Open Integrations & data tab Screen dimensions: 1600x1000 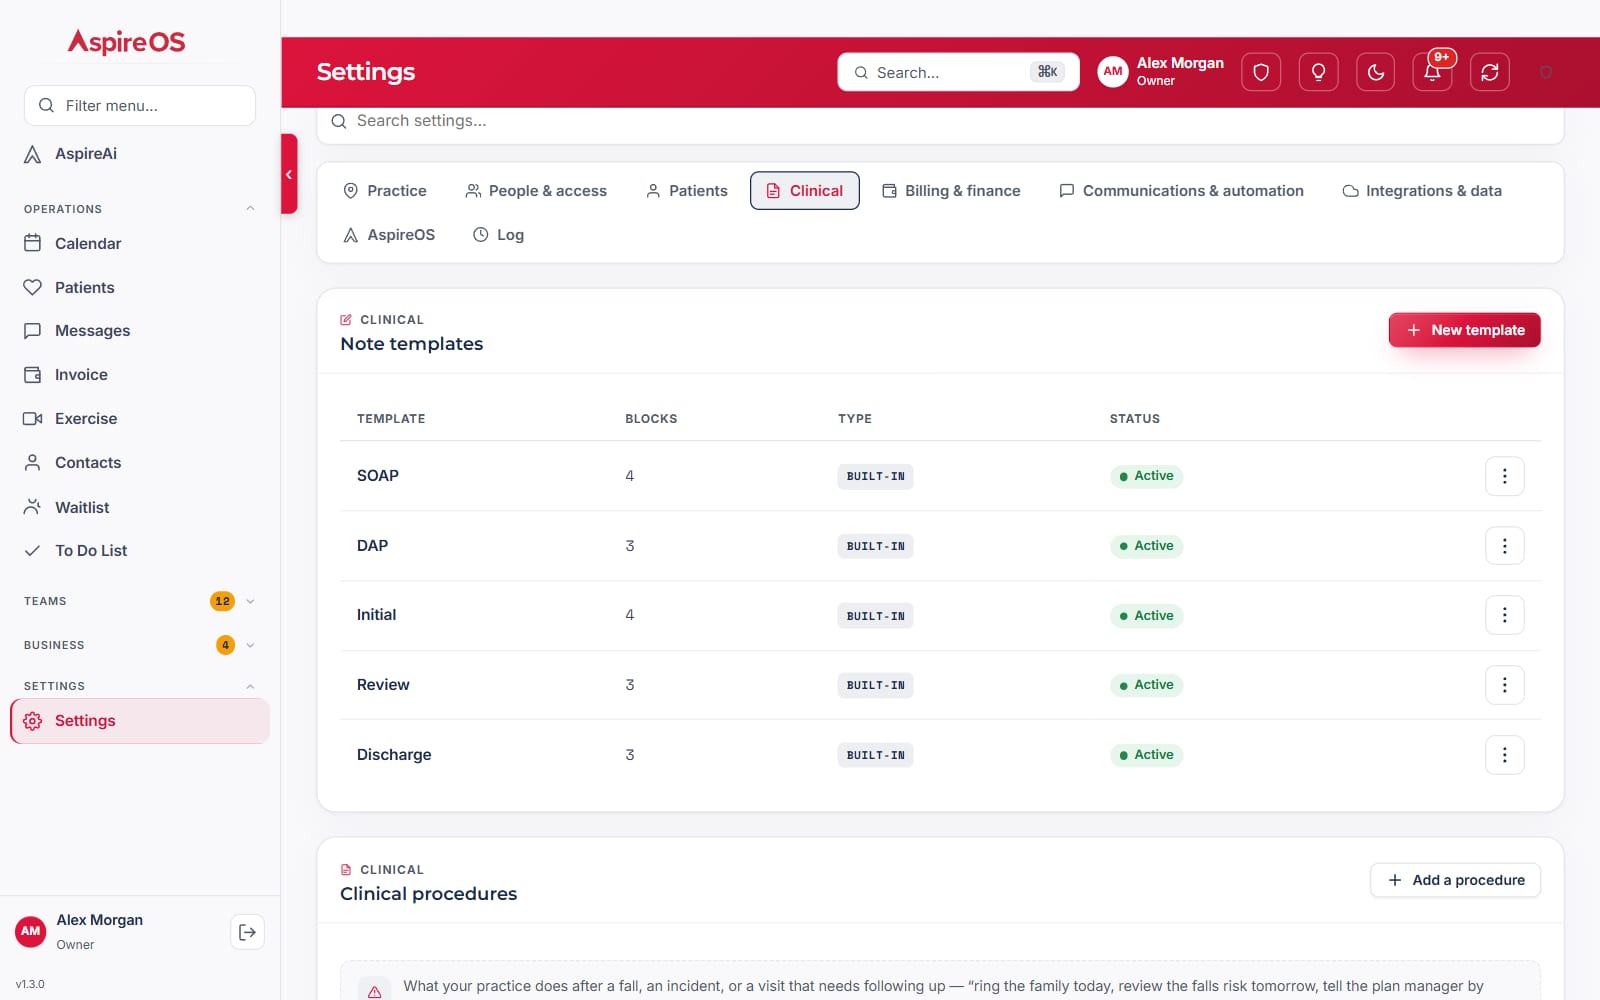[1422, 191]
